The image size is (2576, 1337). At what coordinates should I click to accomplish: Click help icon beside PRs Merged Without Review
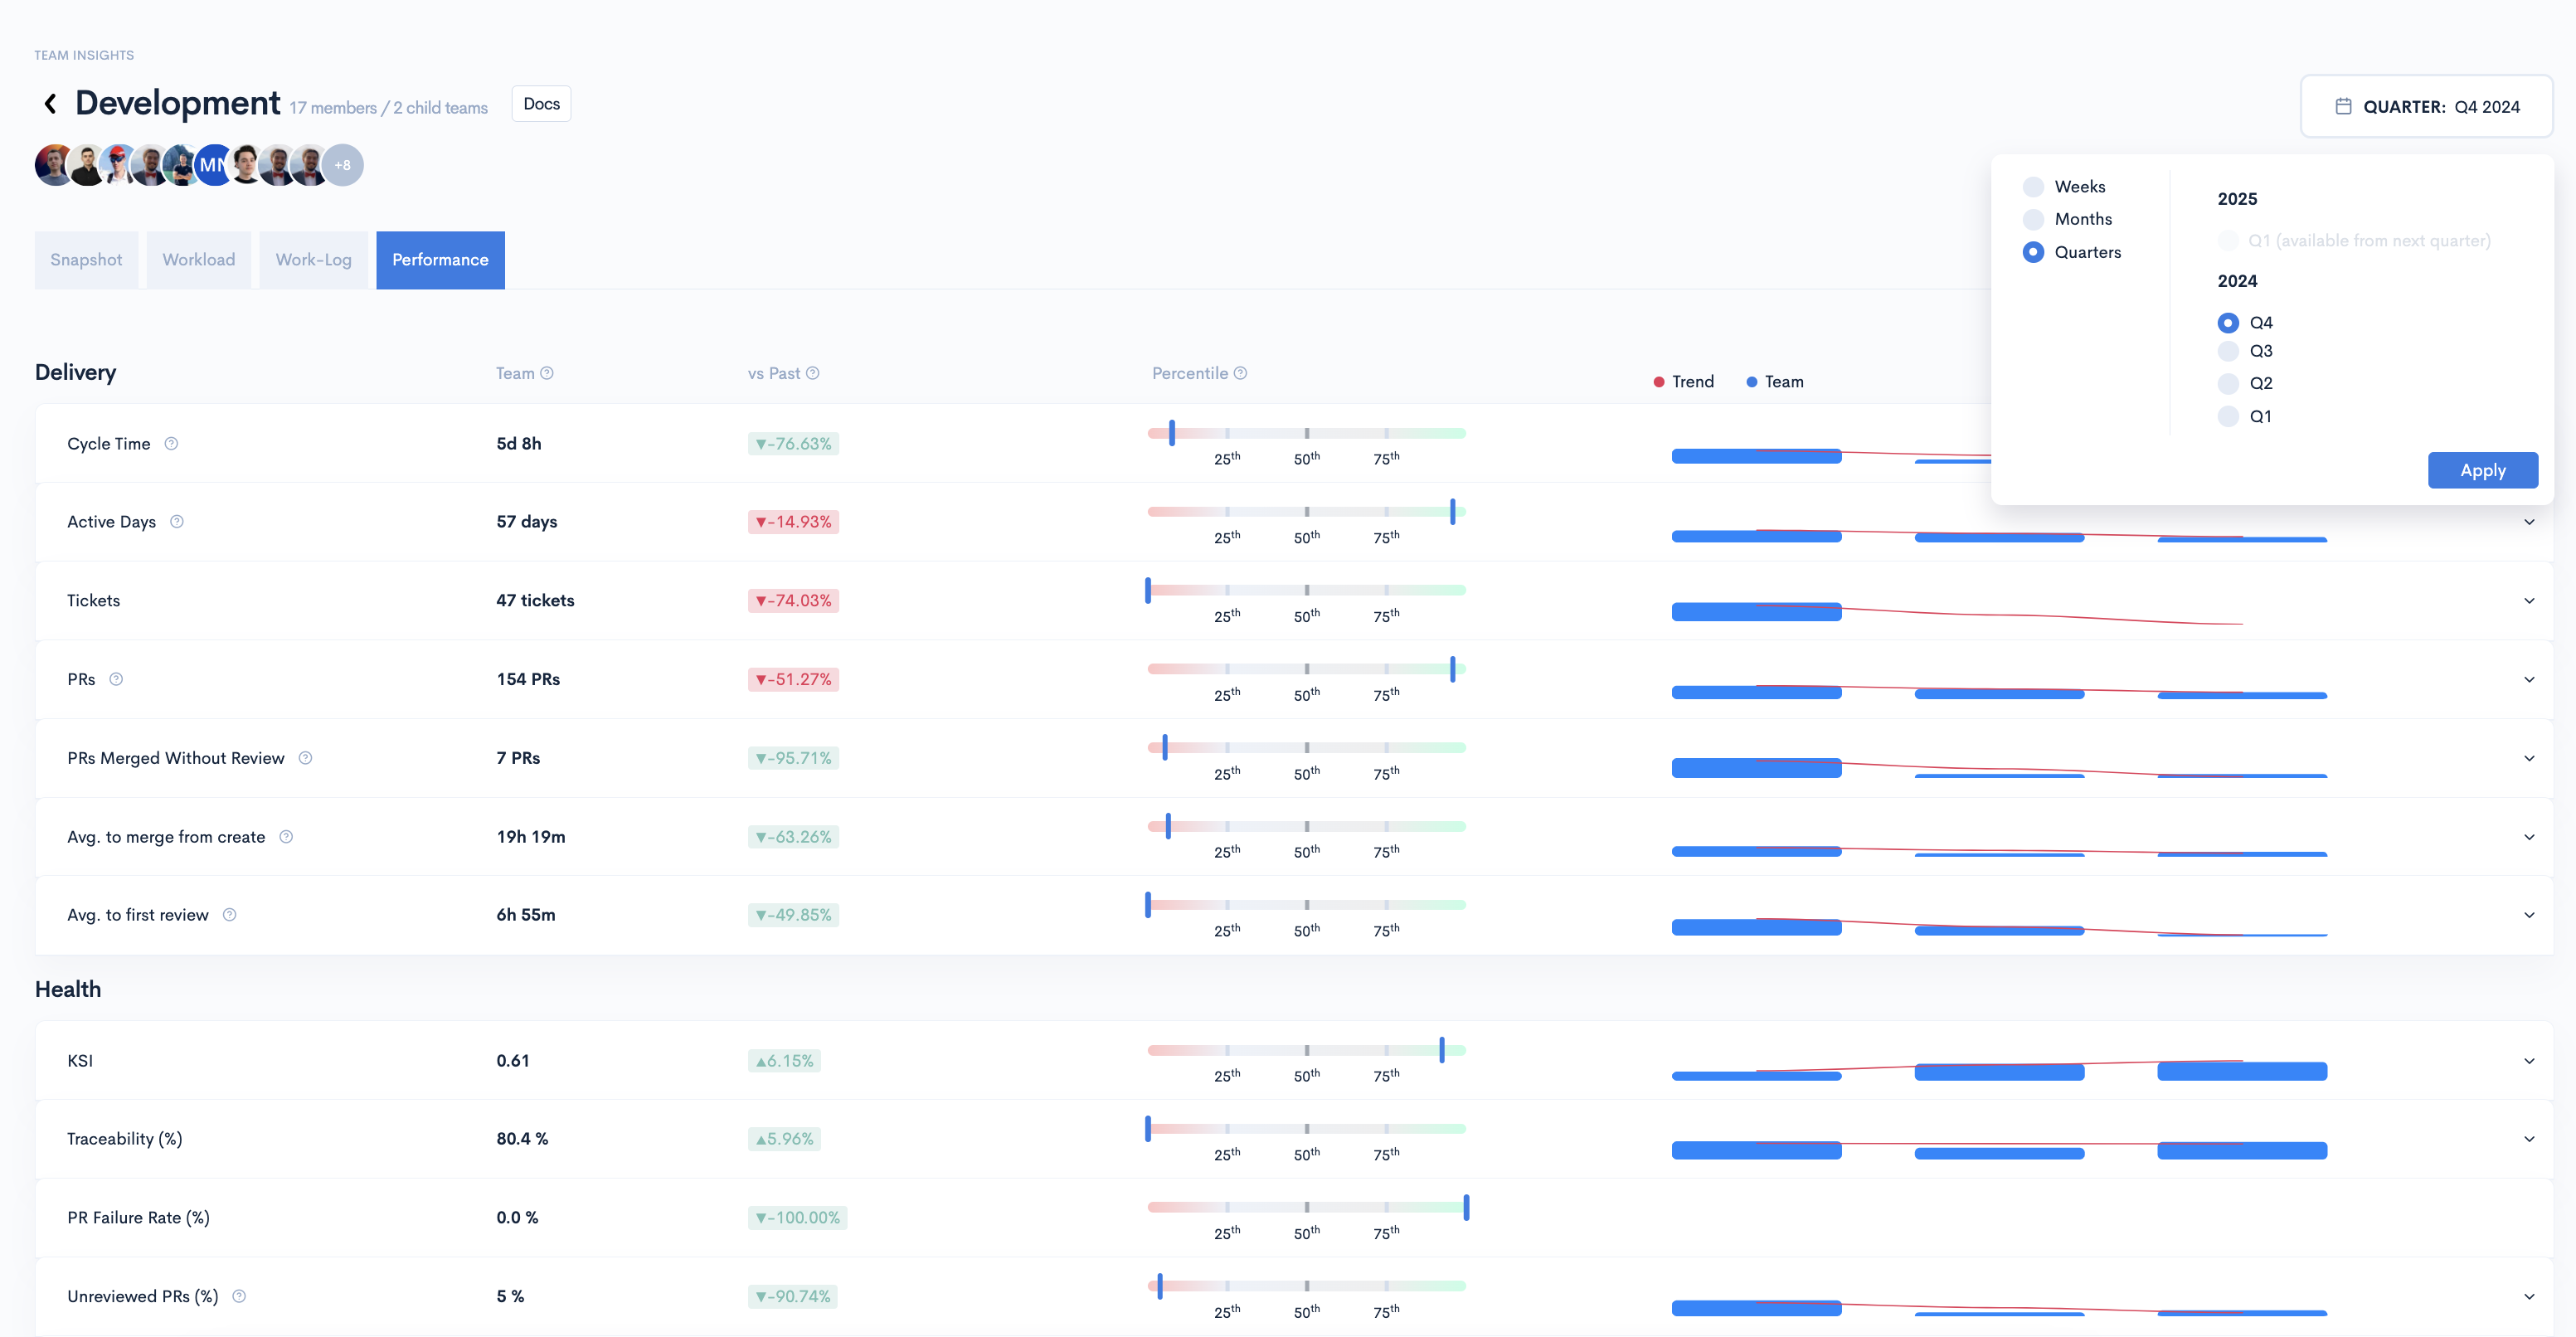pos(306,758)
